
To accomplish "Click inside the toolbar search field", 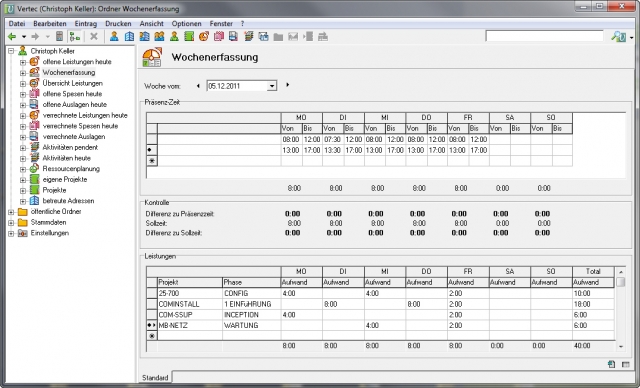I will pyautogui.click(x=544, y=36).
